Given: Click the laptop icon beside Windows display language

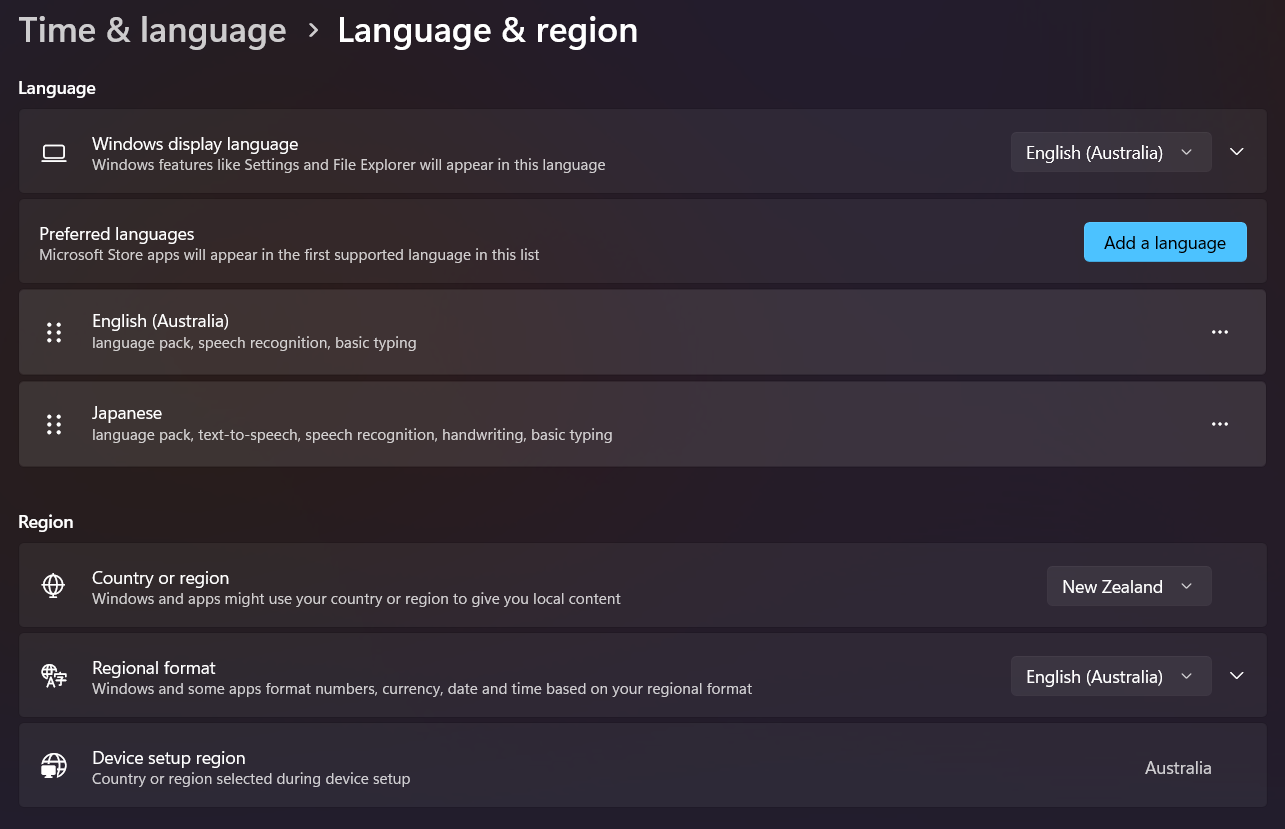Looking at the screenshot, I should [54, 153].
